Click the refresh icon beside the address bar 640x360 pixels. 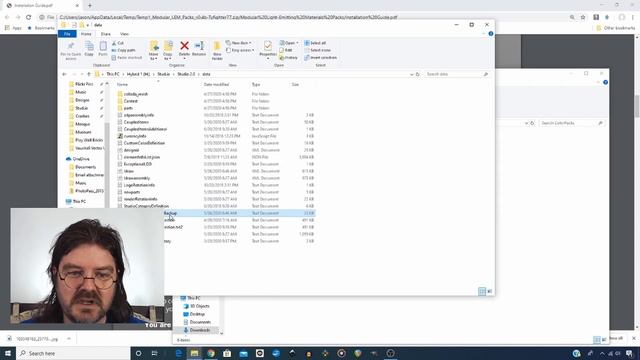point(418,74)
